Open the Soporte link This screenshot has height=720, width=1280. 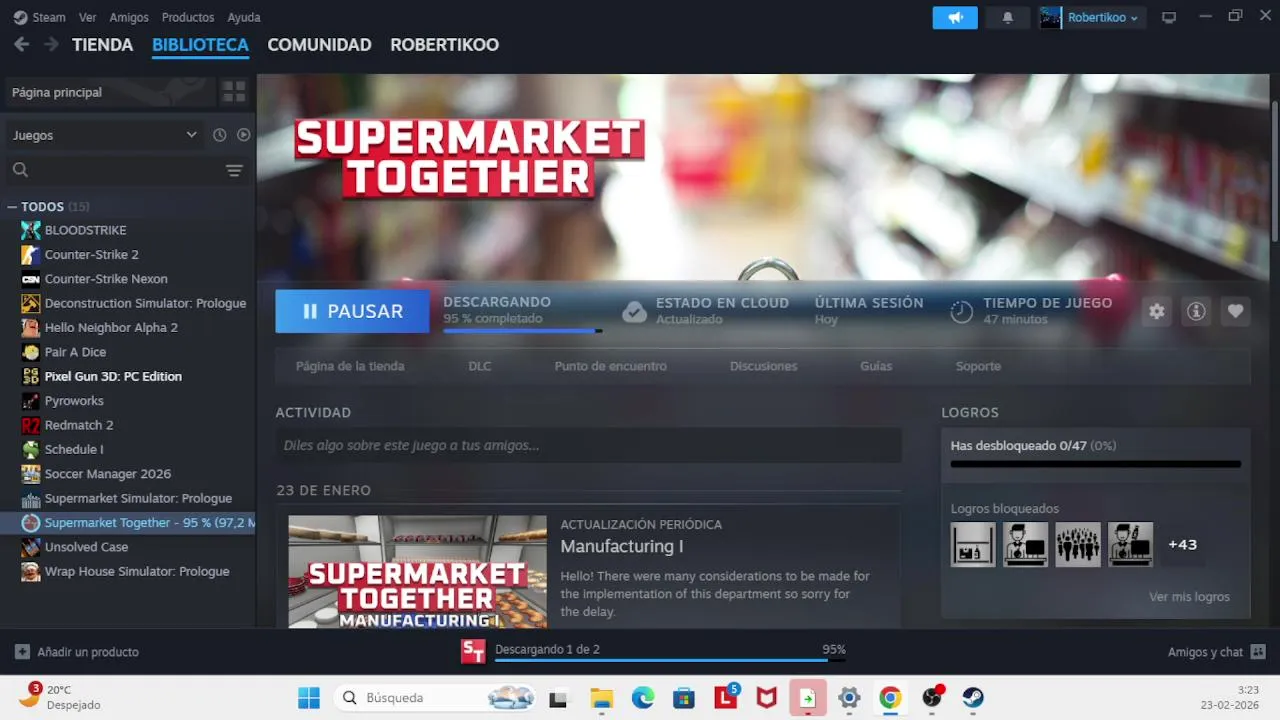tap(978, 366)
